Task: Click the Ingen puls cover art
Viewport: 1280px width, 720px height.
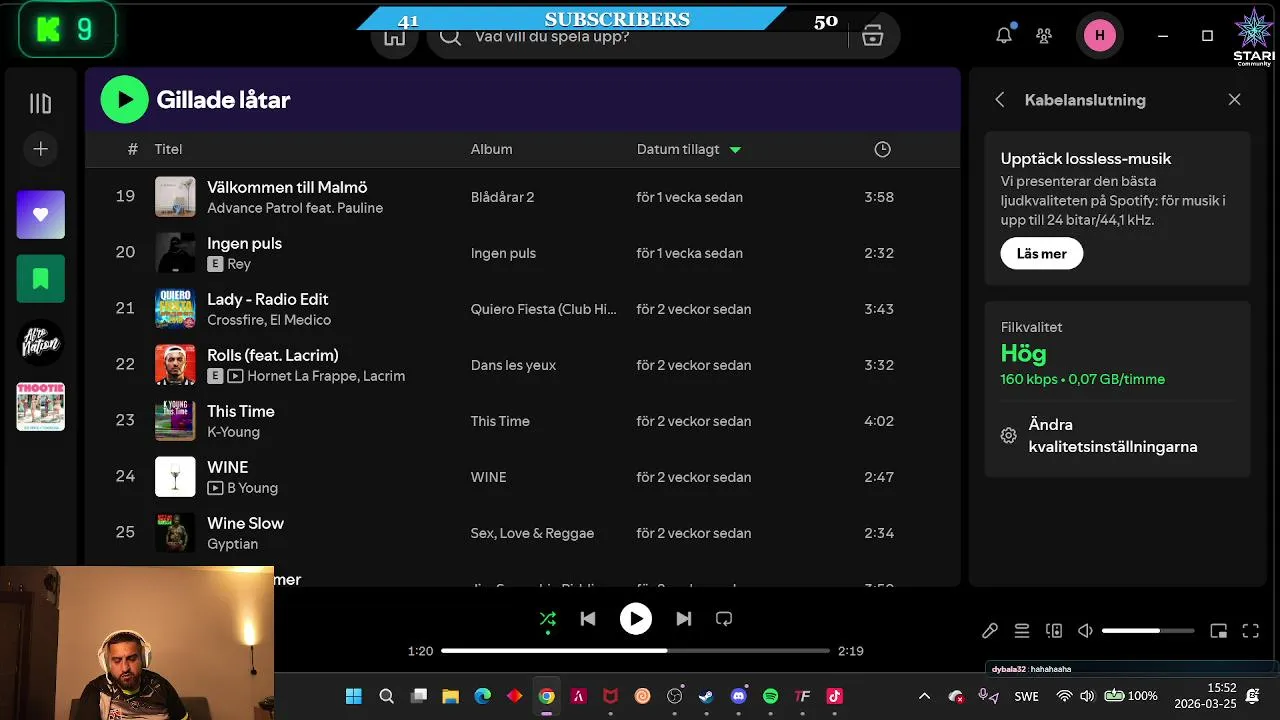Action: pos(175,253)
